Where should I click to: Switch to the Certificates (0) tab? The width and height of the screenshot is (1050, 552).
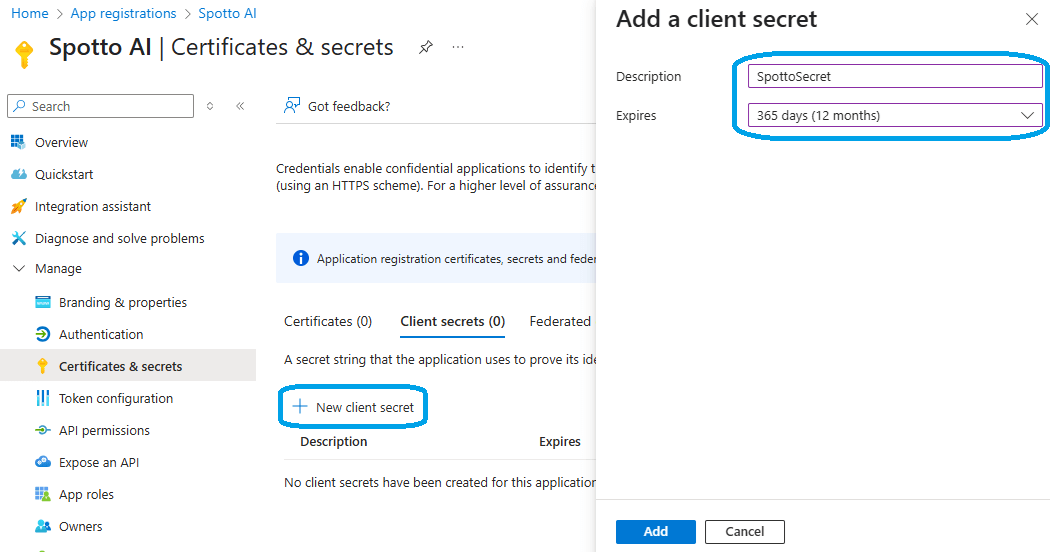point(328,321)
